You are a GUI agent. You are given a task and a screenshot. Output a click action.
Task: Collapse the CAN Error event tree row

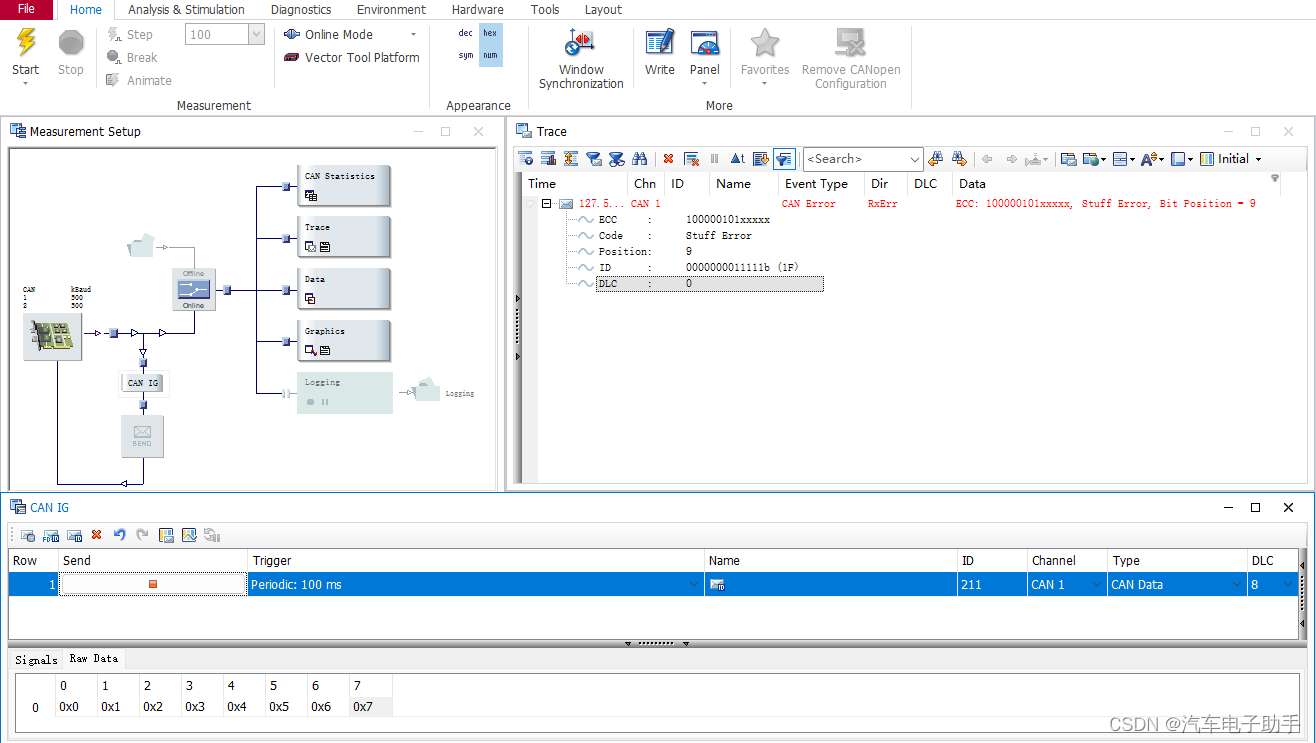coord(547,203)
